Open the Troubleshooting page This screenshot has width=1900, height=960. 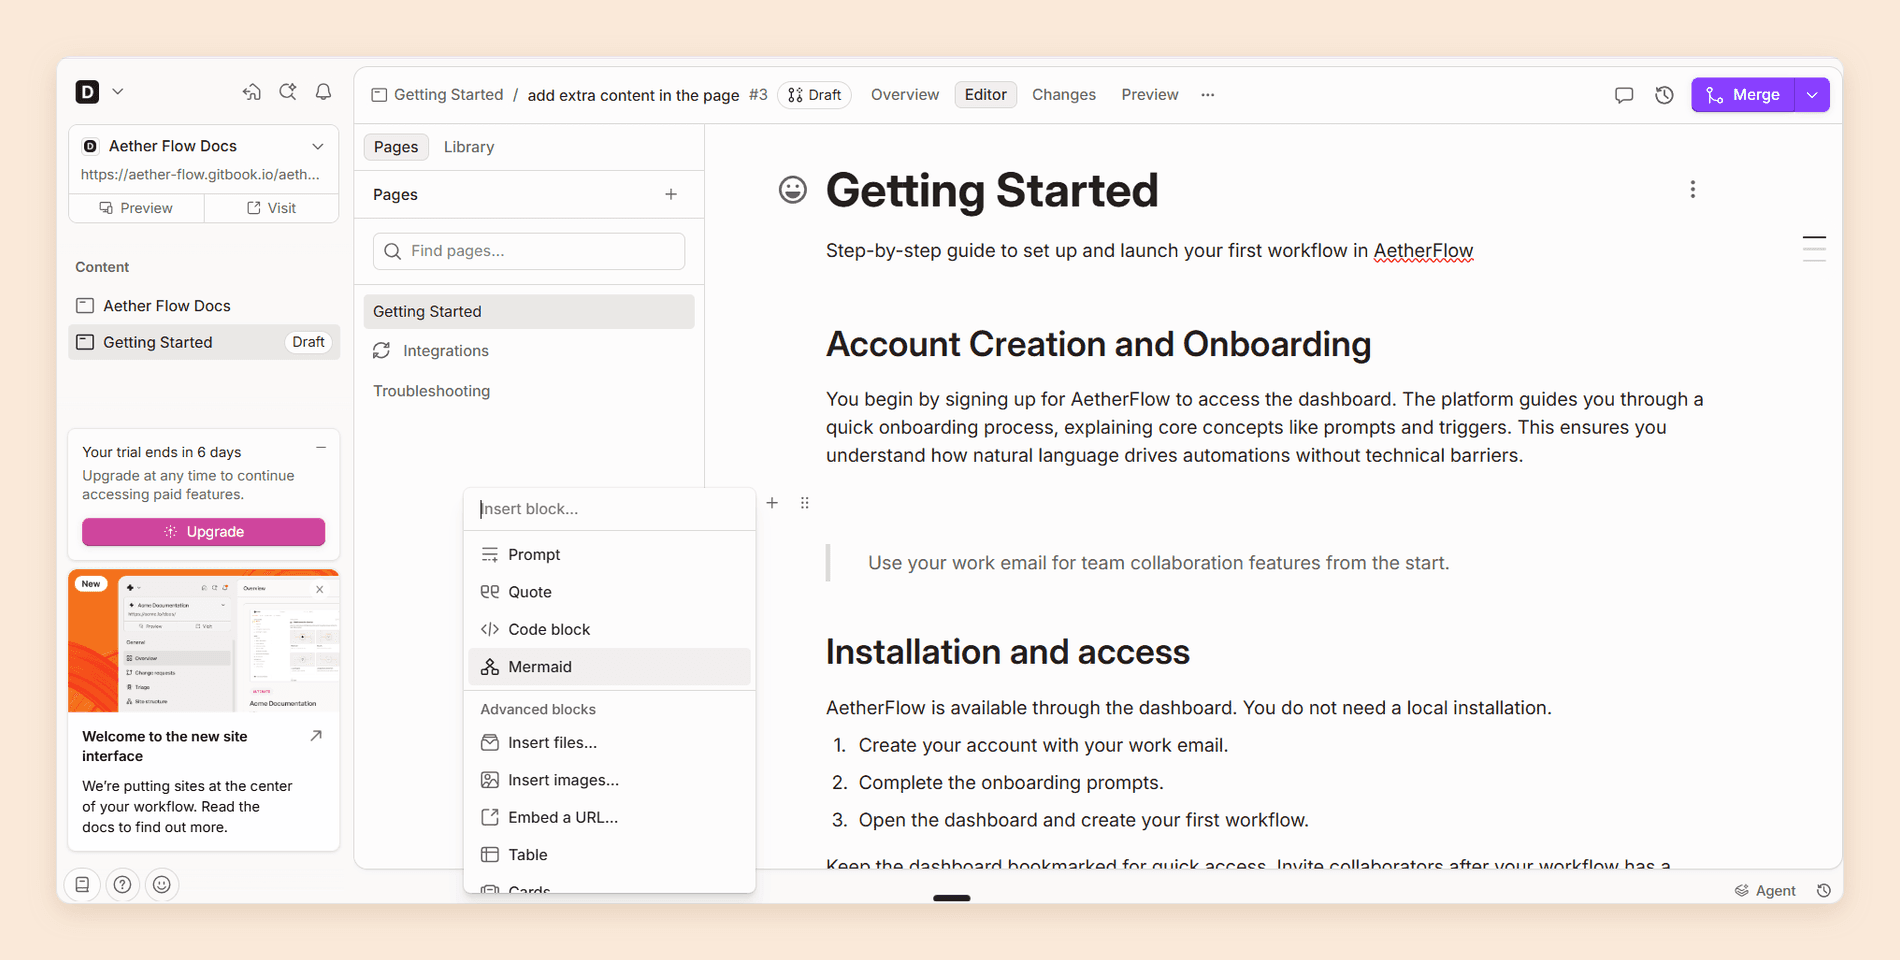[x=529, y=391]
